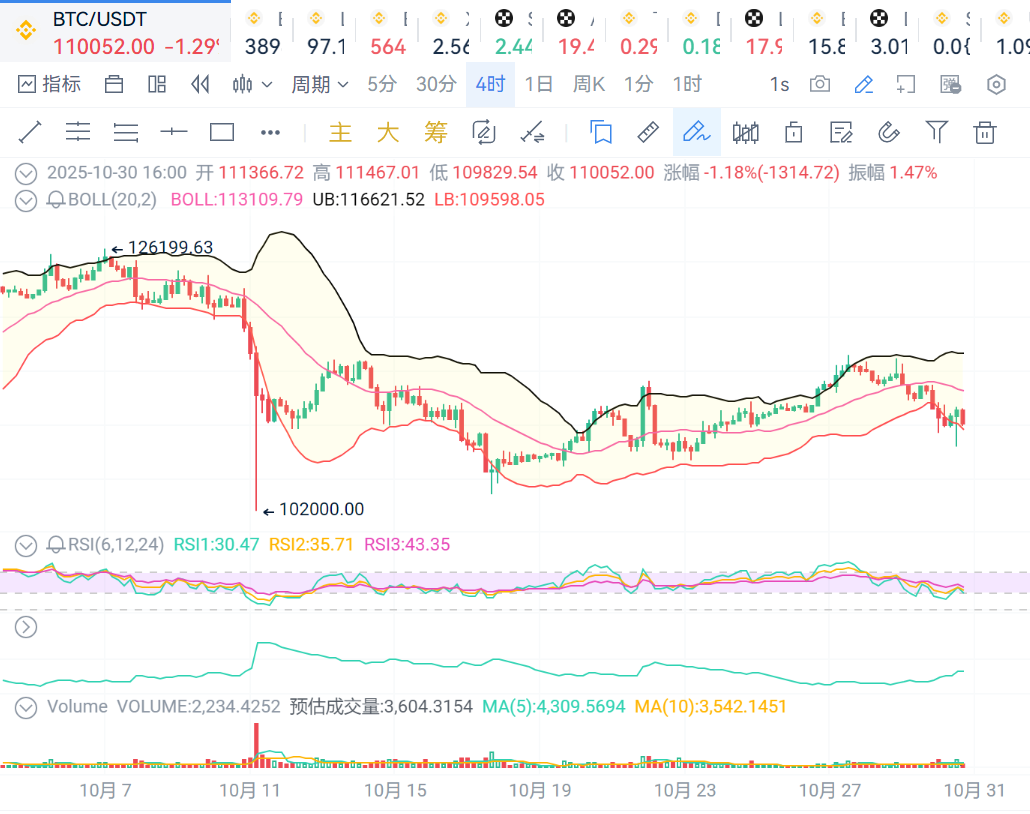This screenshot has height=814, width=1030.
Task: Collapse the Volume indicator panel
Action: (27, 707)
